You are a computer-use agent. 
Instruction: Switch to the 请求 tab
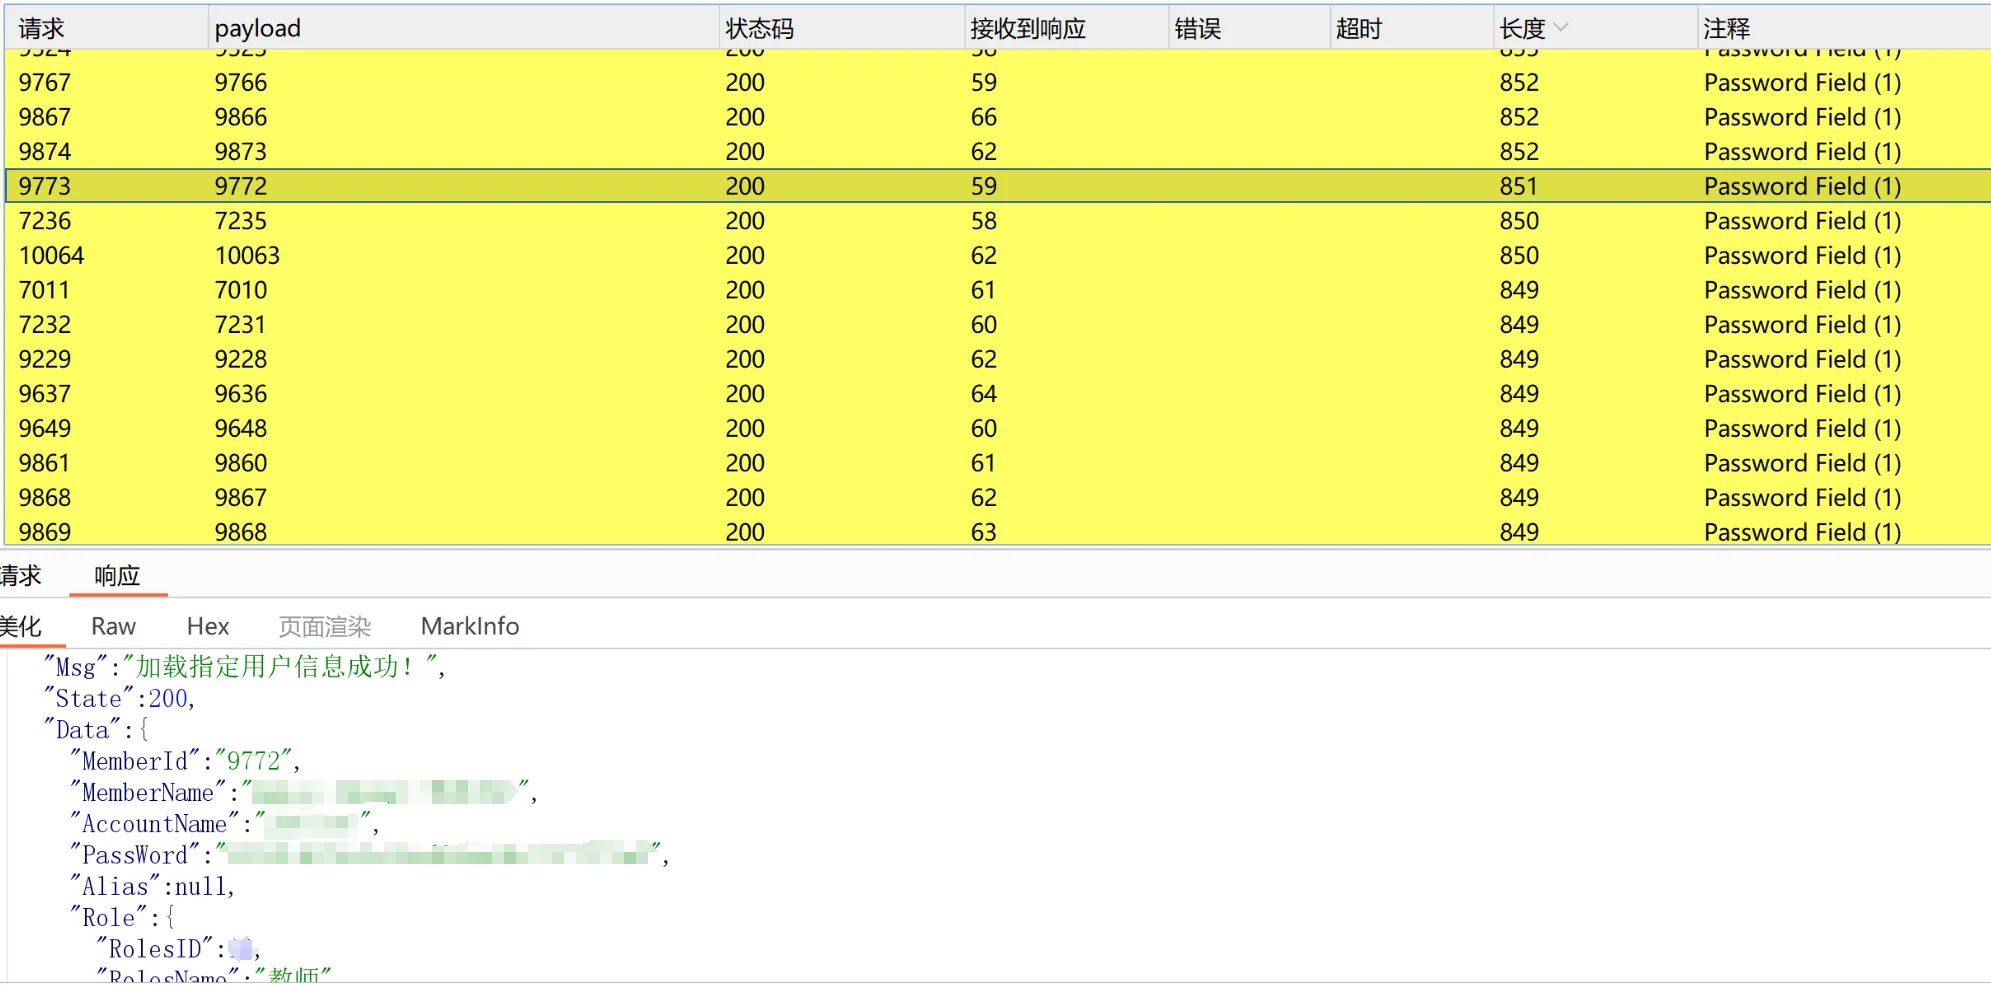click(20, 576)
